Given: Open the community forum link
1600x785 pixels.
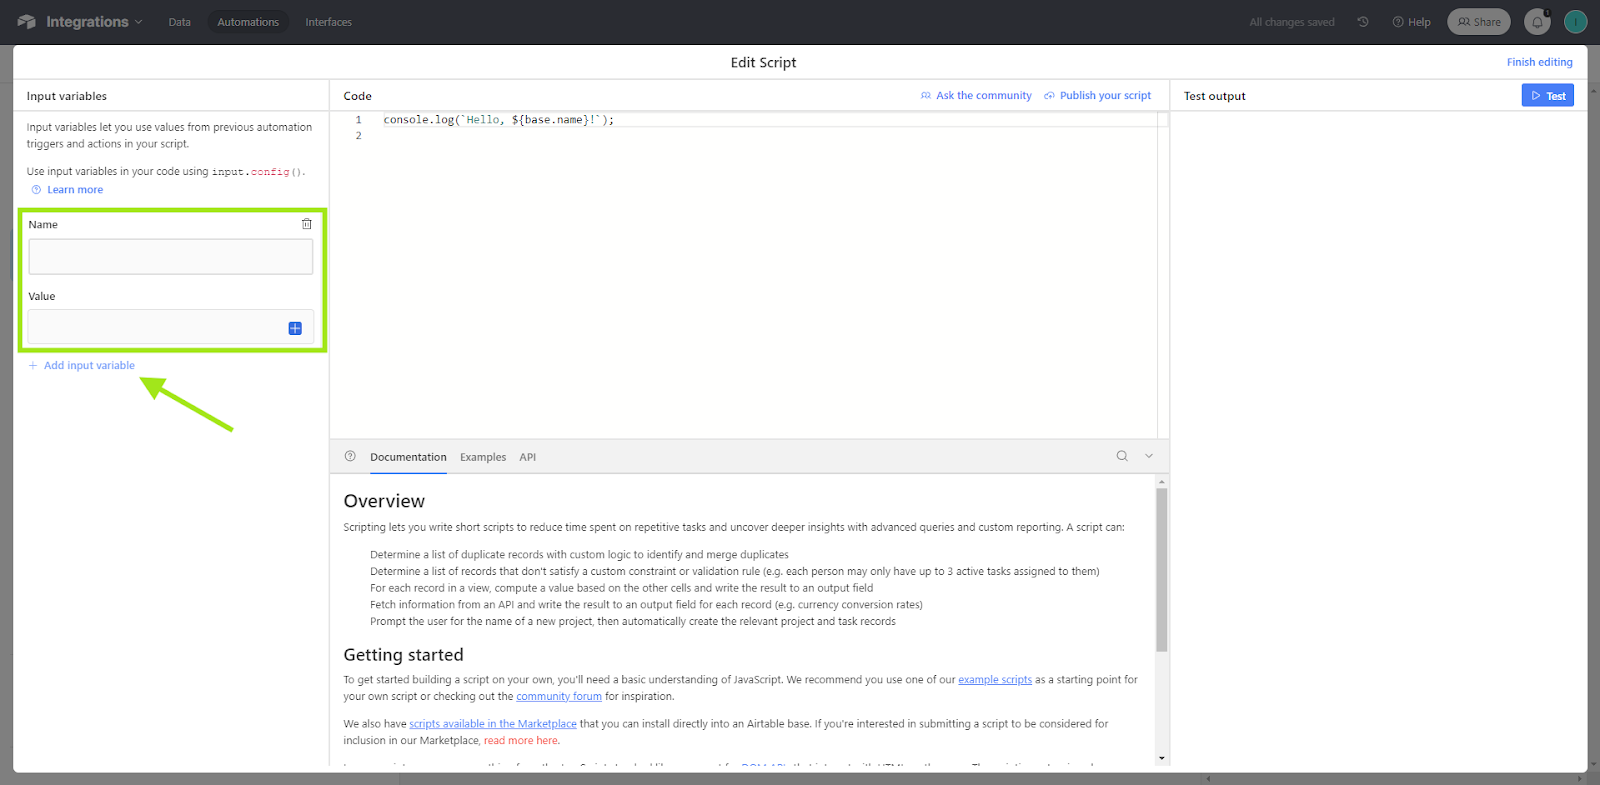Looking at the screenshot, I should coord(559,697).
